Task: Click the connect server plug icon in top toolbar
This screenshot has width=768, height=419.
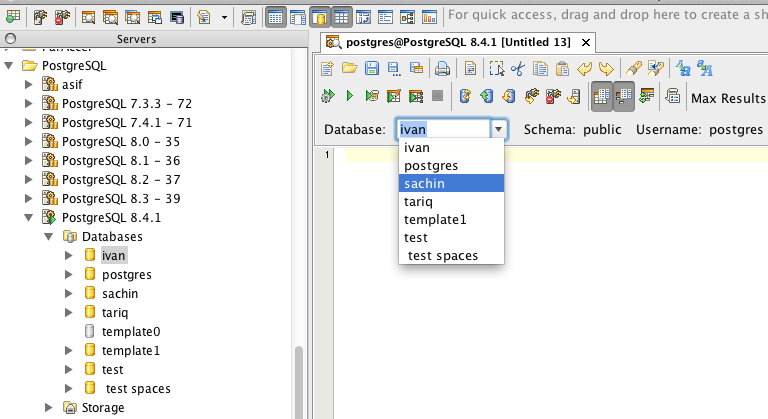Action: pyautogui.click(x=40, y=18)
